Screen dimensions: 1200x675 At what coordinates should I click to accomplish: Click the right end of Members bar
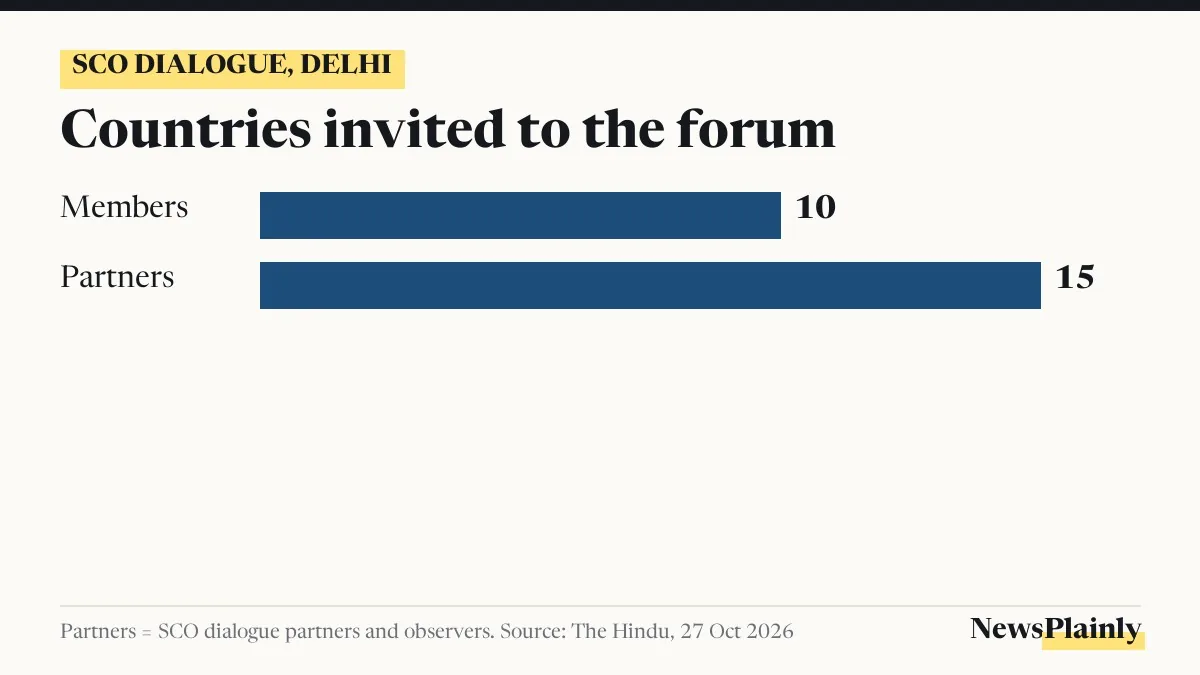point(776,215)
